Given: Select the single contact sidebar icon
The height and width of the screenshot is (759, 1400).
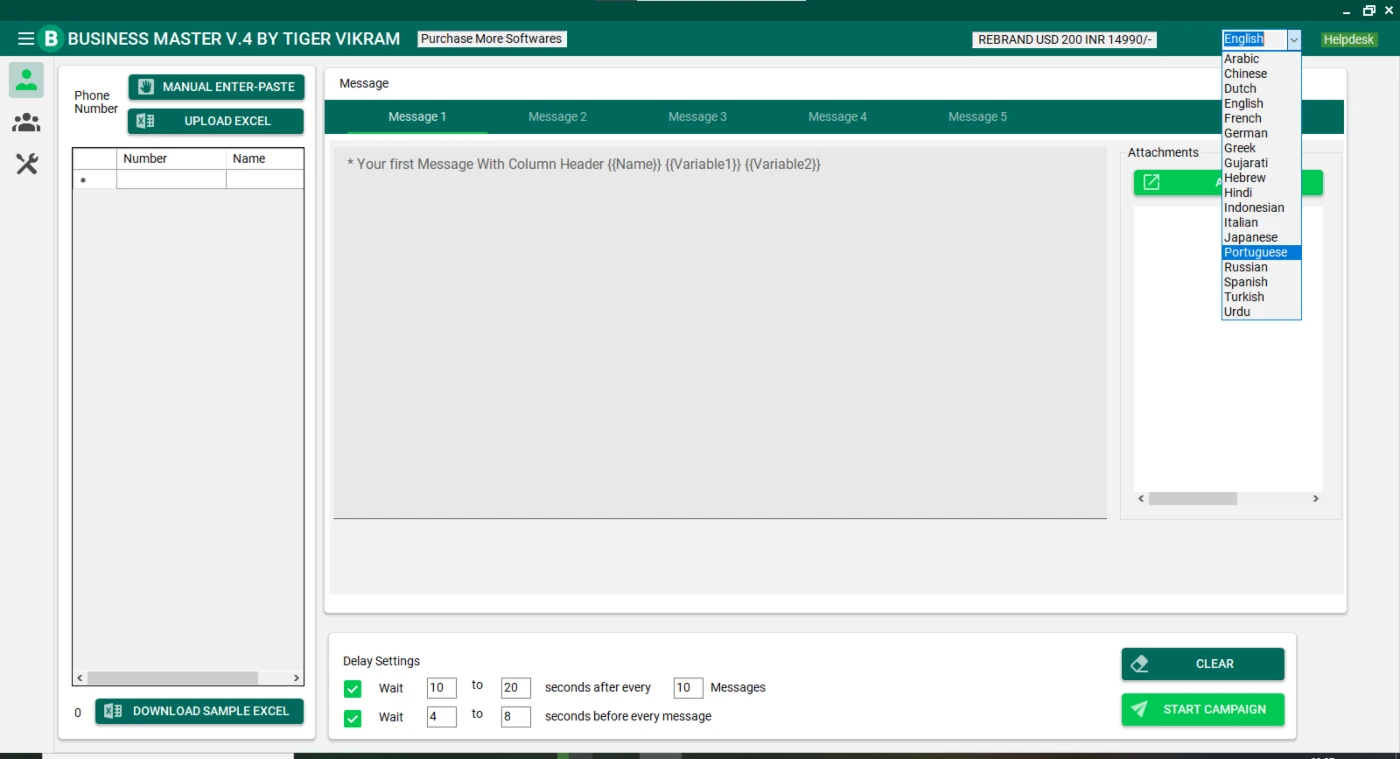Looking at the screenshot, I should pos(26,80).
